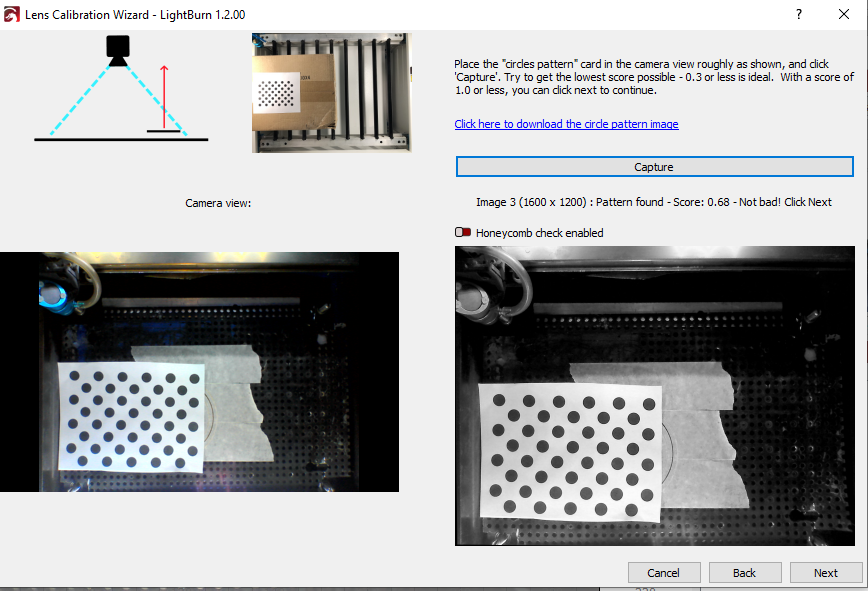Screen dimensions: 868x591
Task: Click the grayscale captured image preview
Action: 655,396
